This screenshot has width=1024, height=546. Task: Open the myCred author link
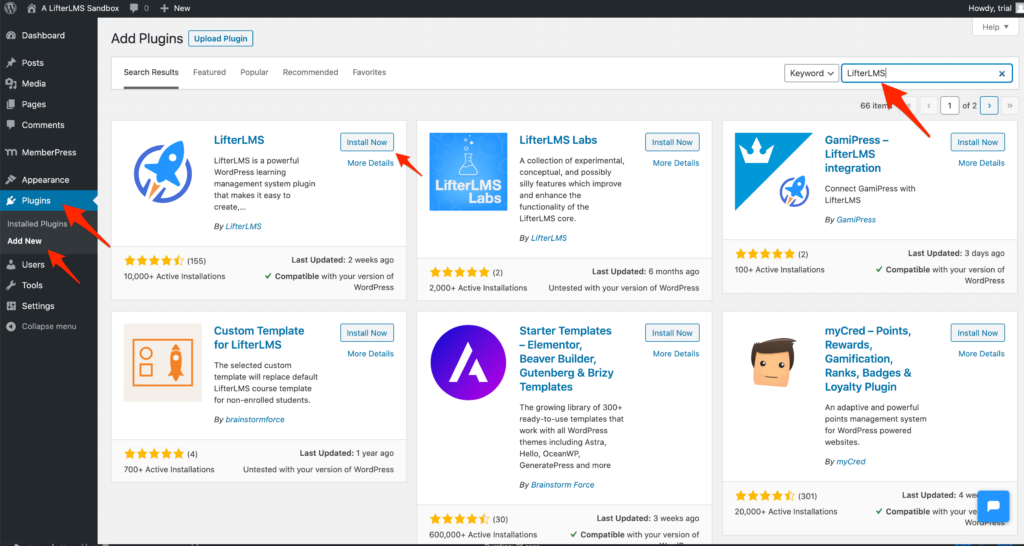(x=851, y=462)
